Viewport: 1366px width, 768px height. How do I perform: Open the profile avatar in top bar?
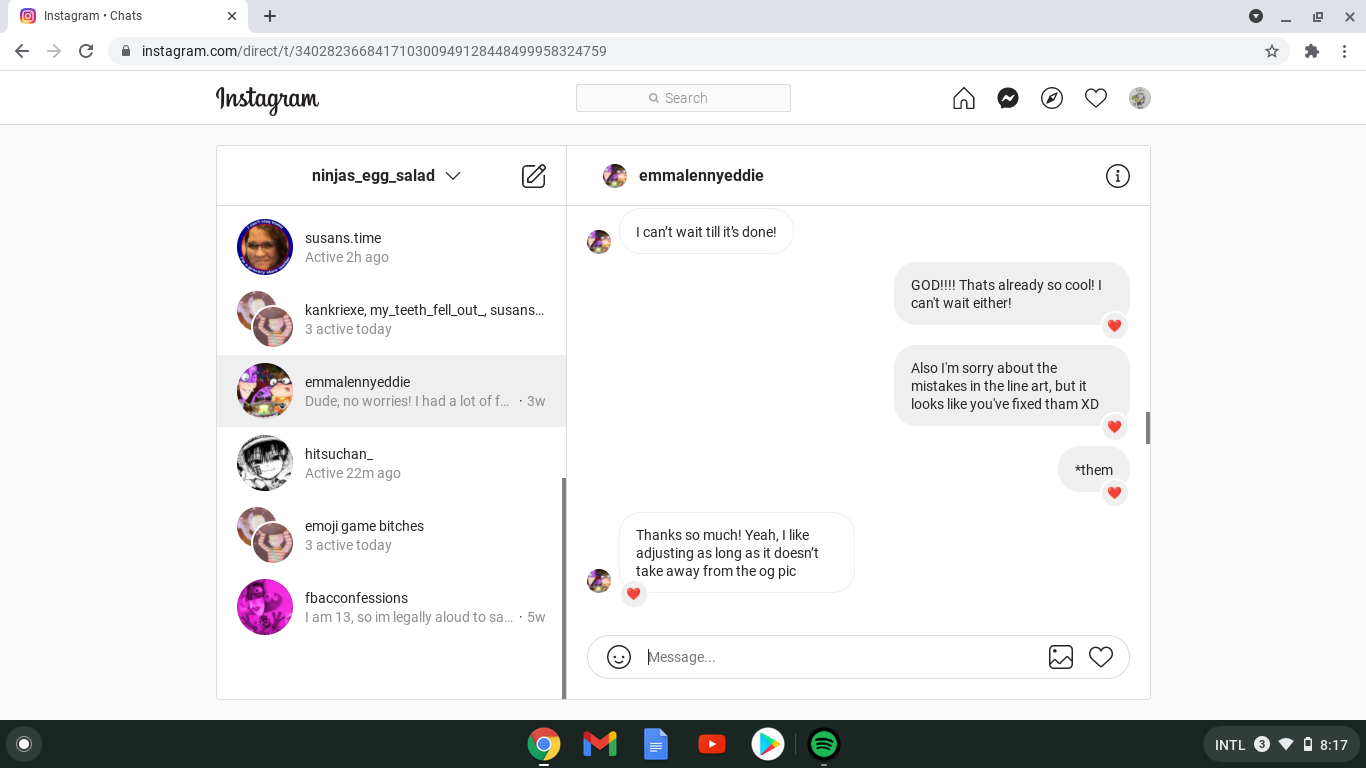point(1140,98)
